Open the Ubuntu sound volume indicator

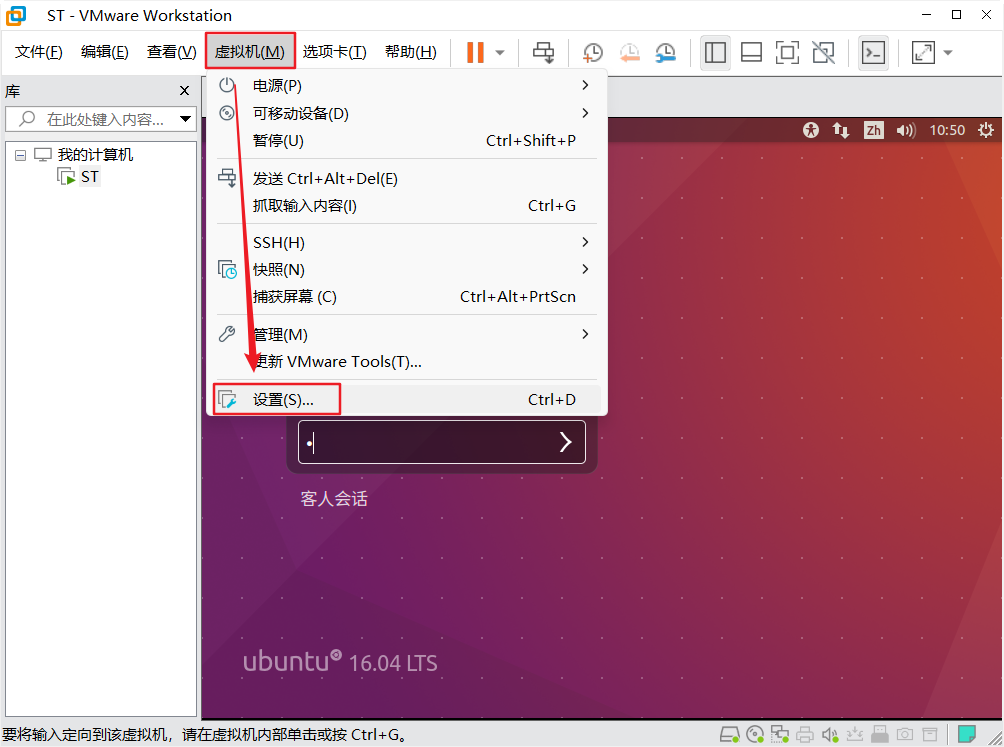[x=905, y=131]
